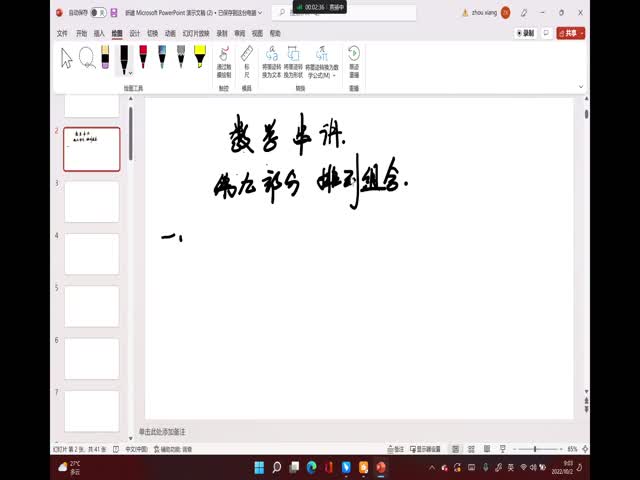Click the title bar search box
The height and width of the screenshot is (480, 640).
point(344,13)
